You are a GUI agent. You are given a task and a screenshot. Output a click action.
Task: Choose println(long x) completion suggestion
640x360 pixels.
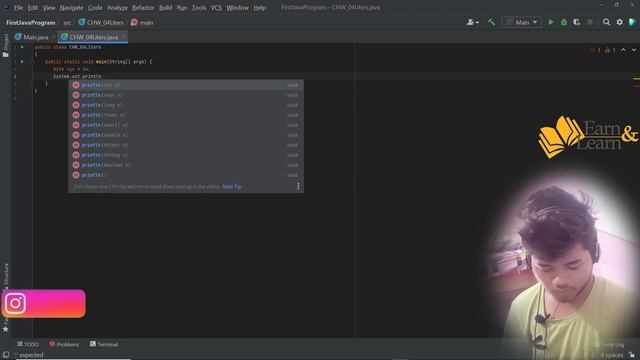(x=186, y=105)
